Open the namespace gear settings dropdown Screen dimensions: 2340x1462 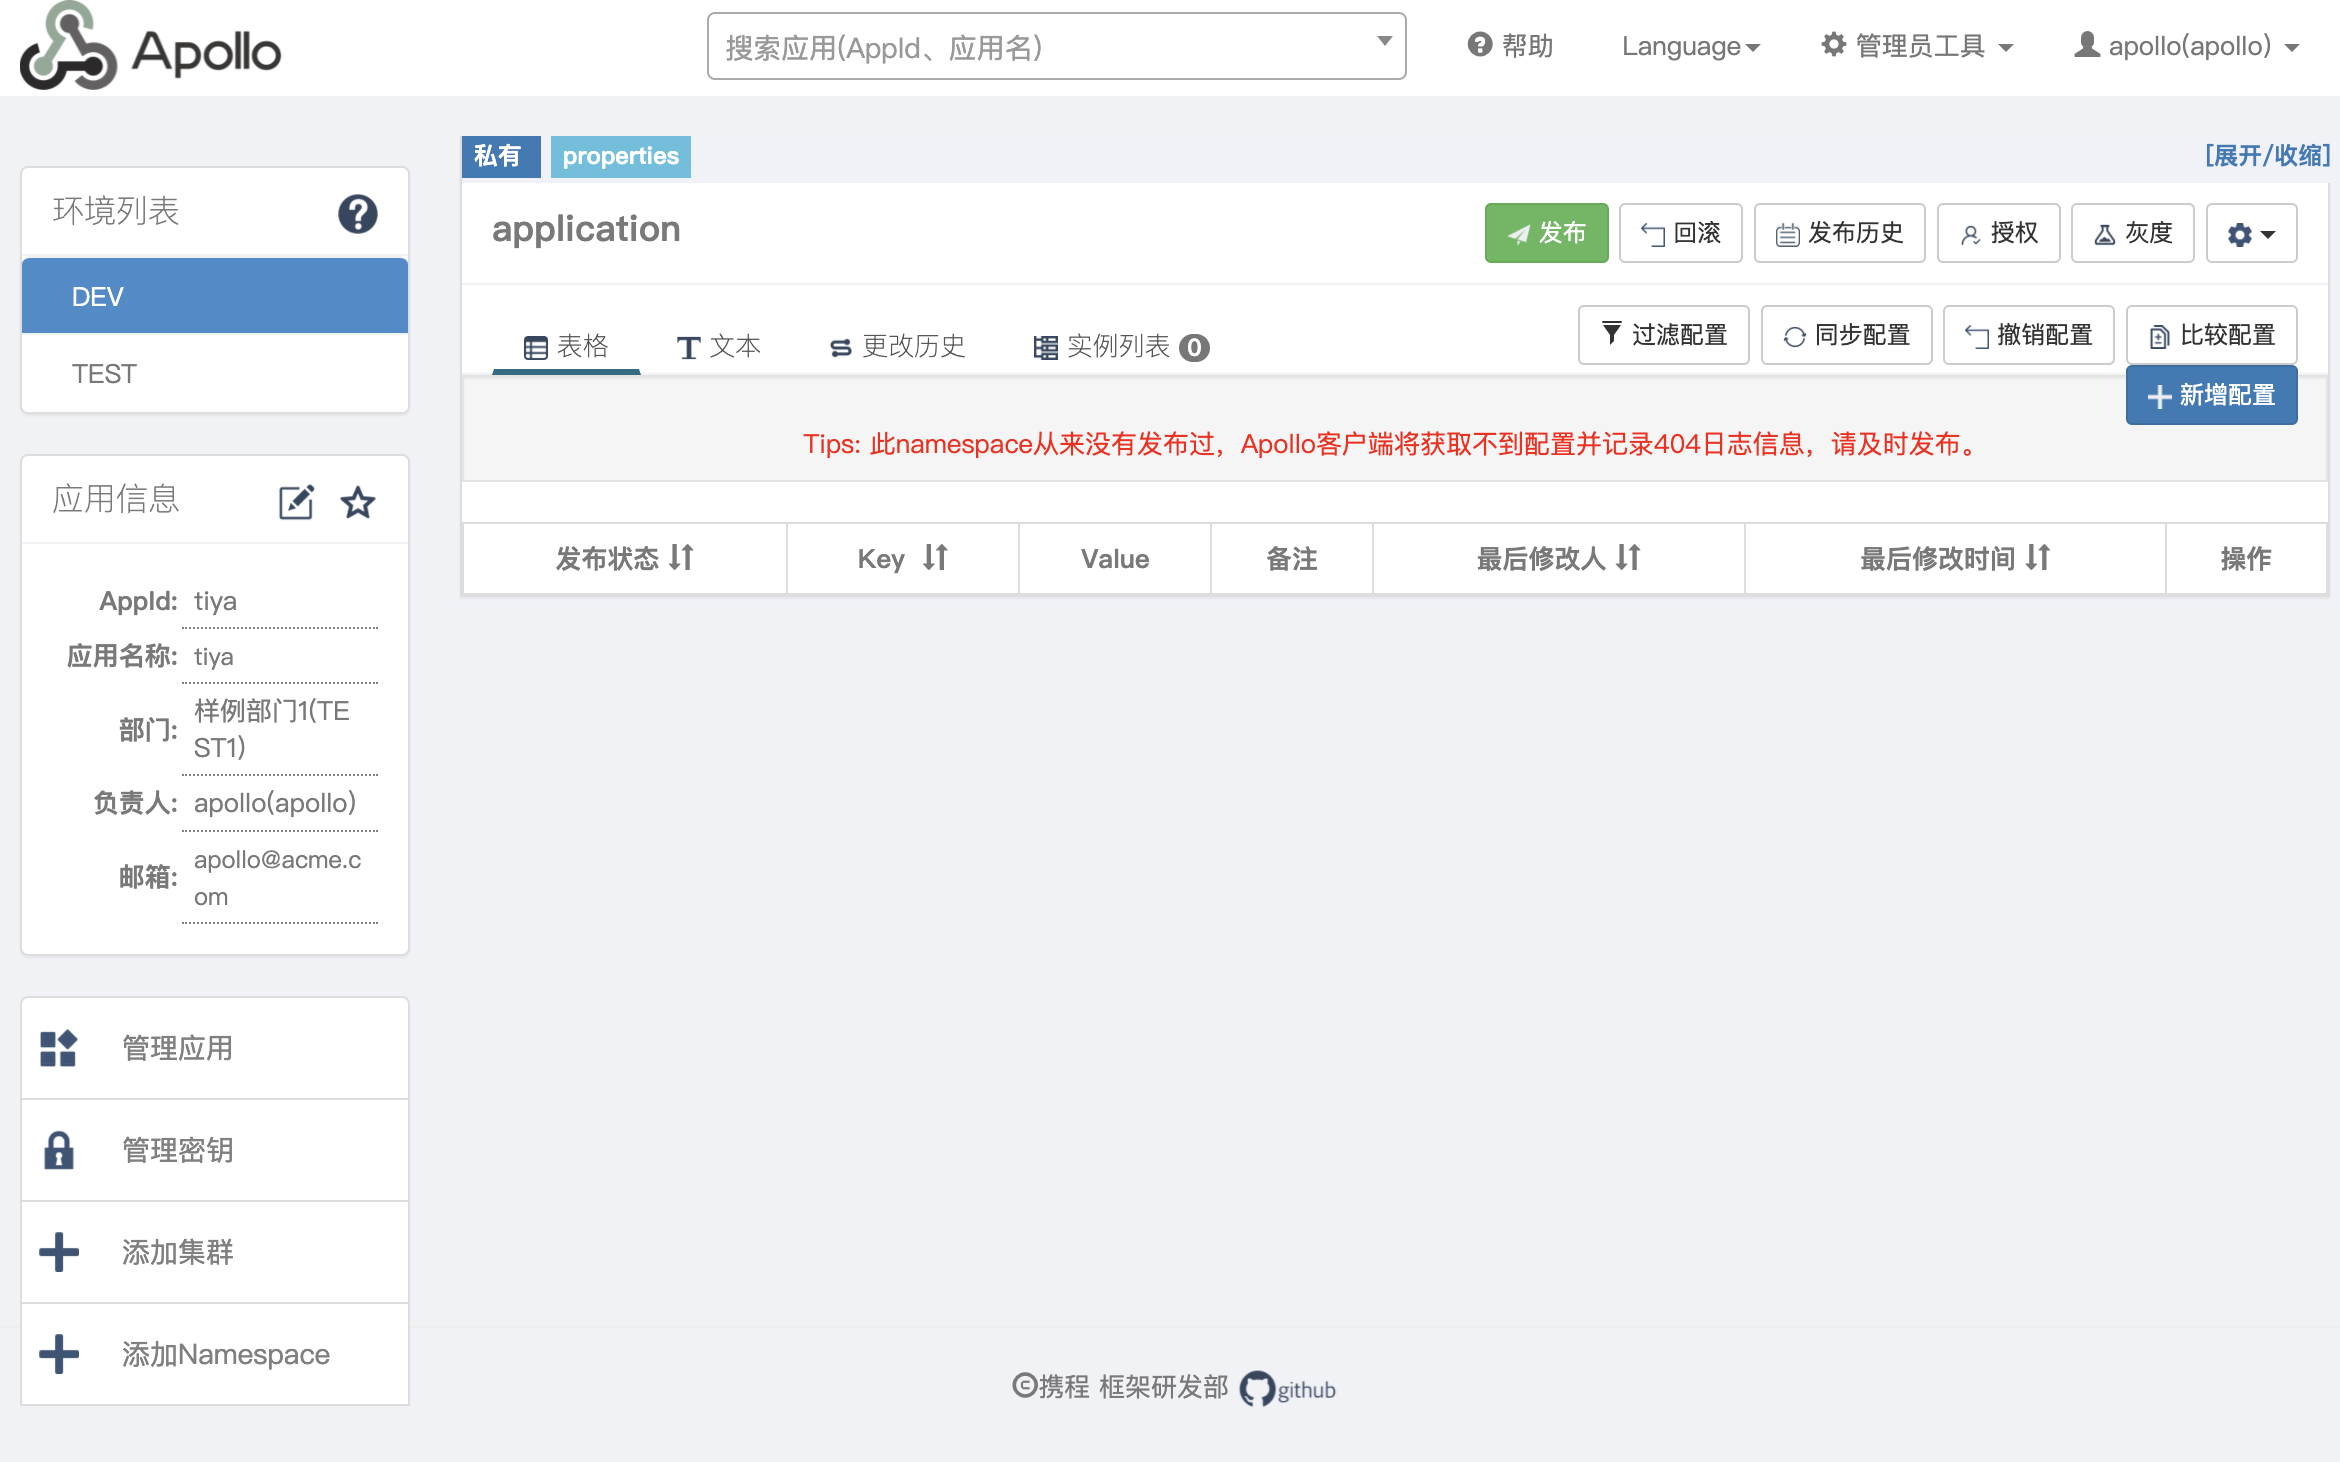(2250, 234)
